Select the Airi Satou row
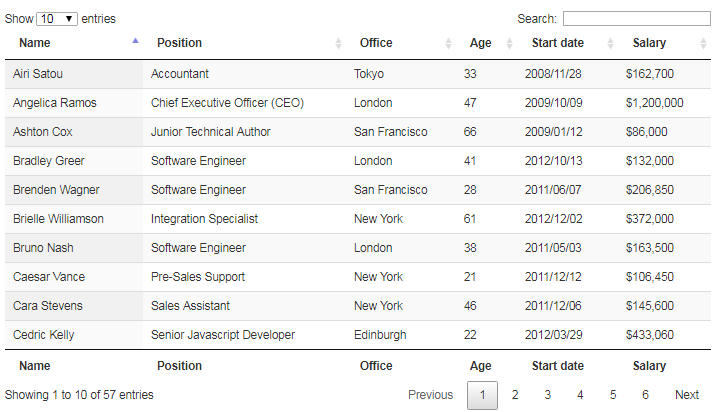The image size is (722, 412). (358, 74)
